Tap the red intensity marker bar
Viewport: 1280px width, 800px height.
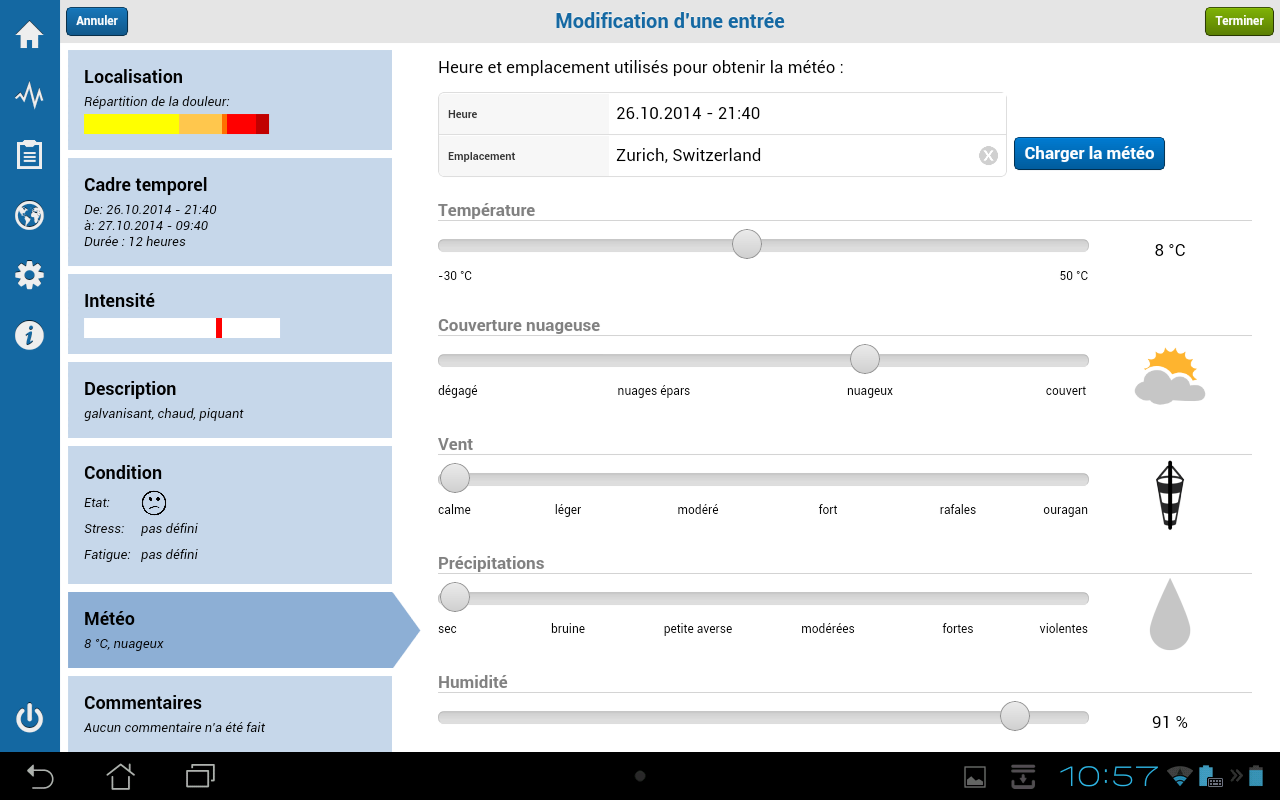(x=219, y=328)
